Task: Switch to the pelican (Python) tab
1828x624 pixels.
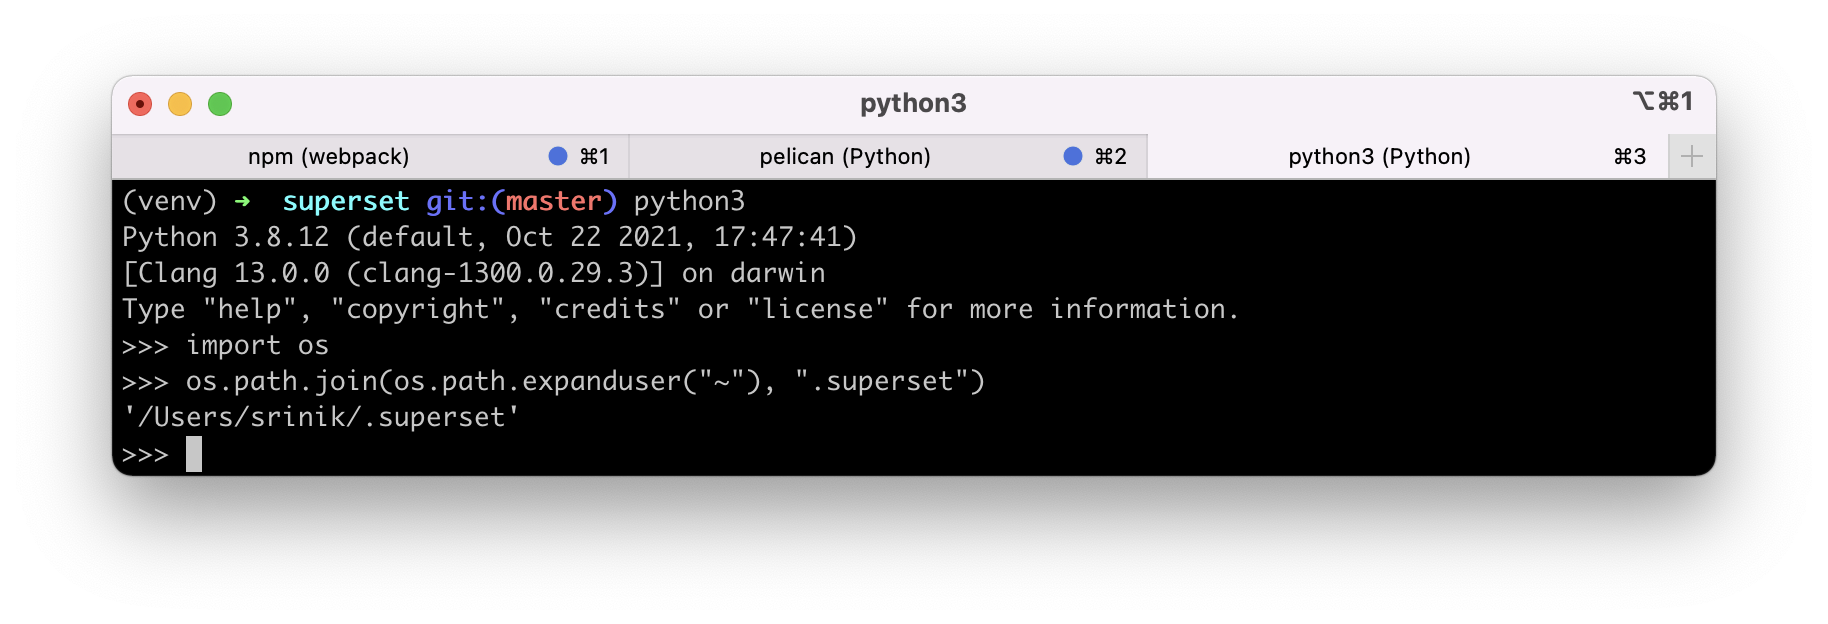Action: (x=887, y=156)
